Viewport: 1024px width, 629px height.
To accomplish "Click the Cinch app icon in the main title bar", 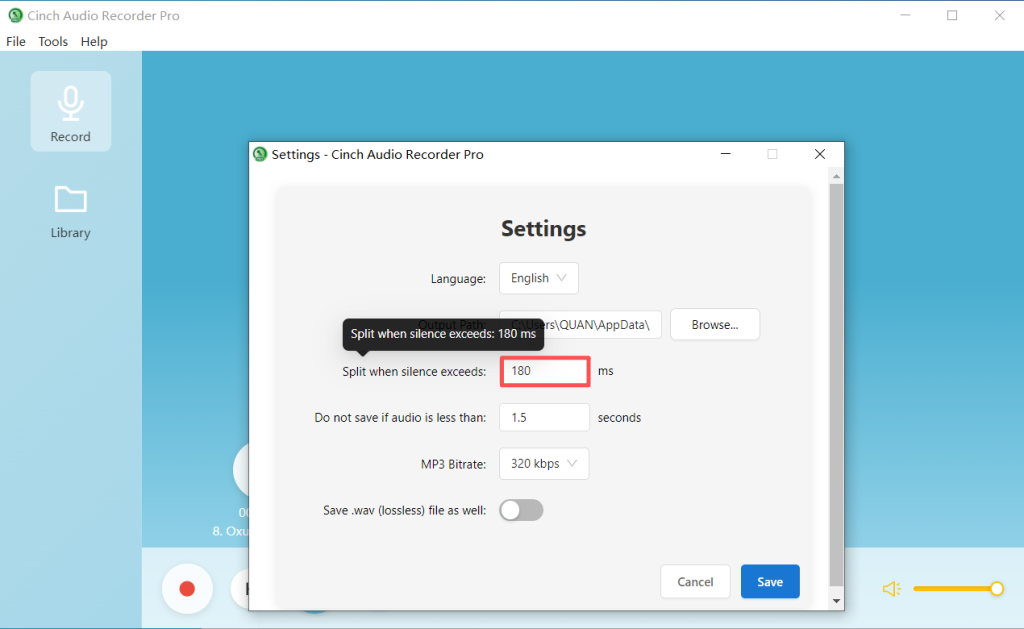I will click(x=15, y=16).
